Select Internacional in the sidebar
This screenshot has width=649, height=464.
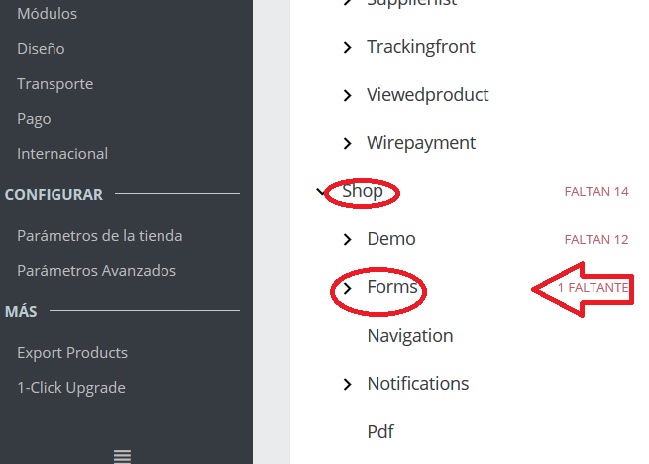point(62,154)
